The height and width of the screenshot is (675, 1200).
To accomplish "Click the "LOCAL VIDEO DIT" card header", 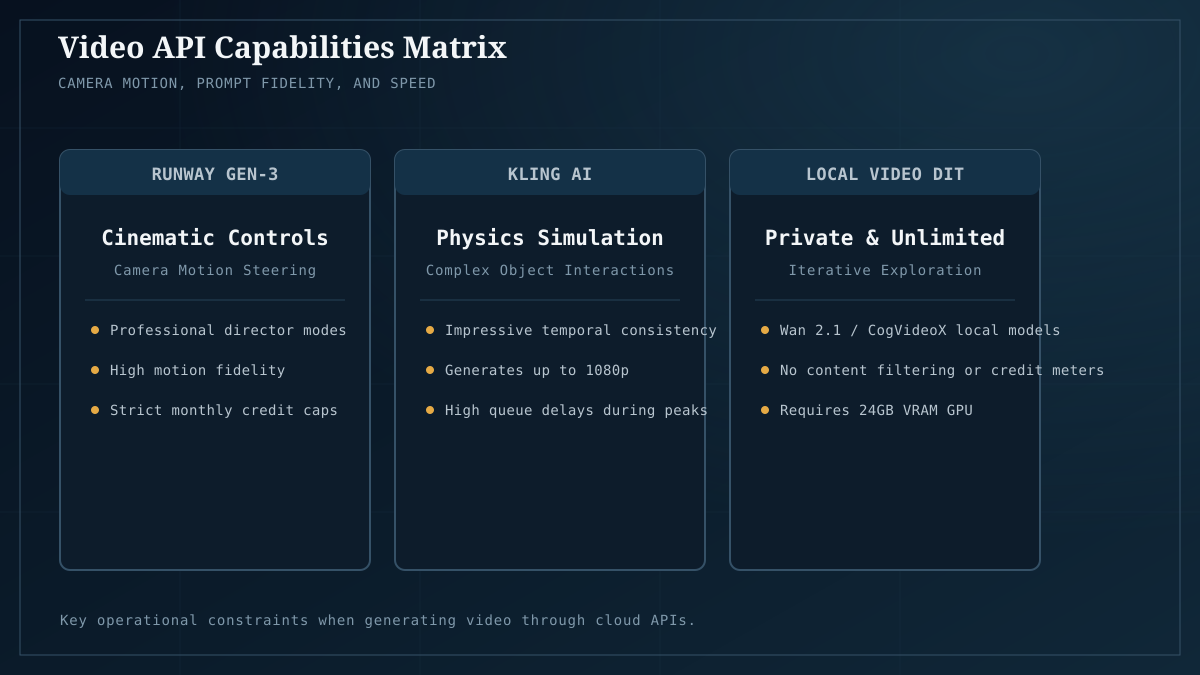I will [885, 173].
